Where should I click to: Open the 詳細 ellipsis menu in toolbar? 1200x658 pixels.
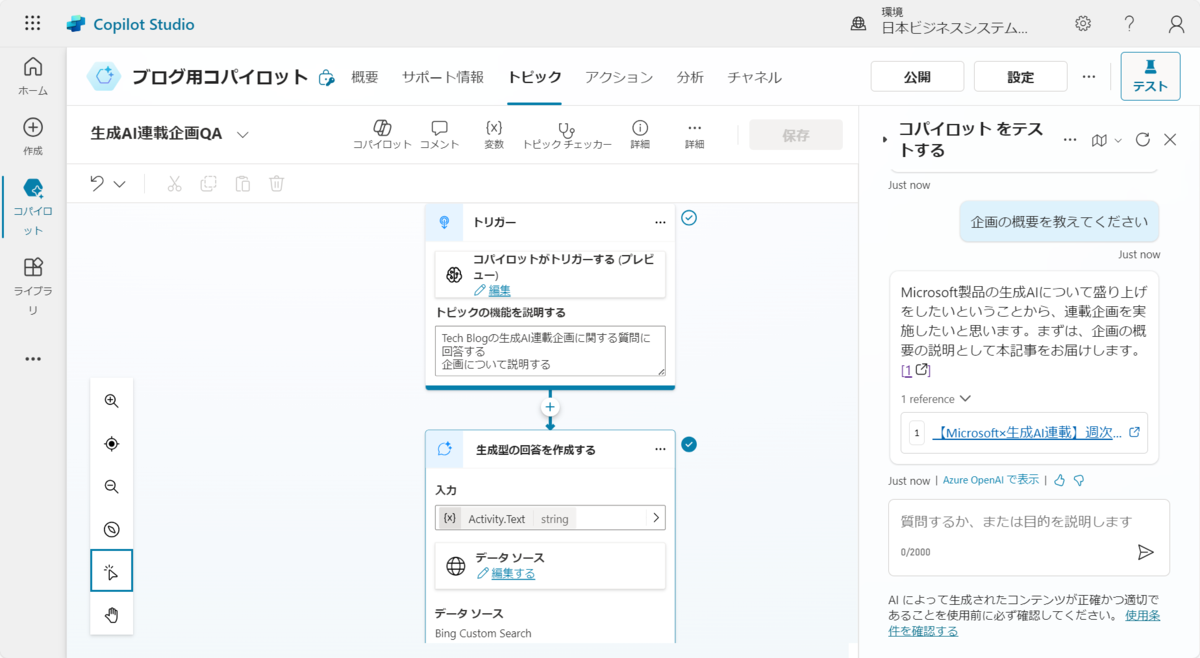point(695,135)
